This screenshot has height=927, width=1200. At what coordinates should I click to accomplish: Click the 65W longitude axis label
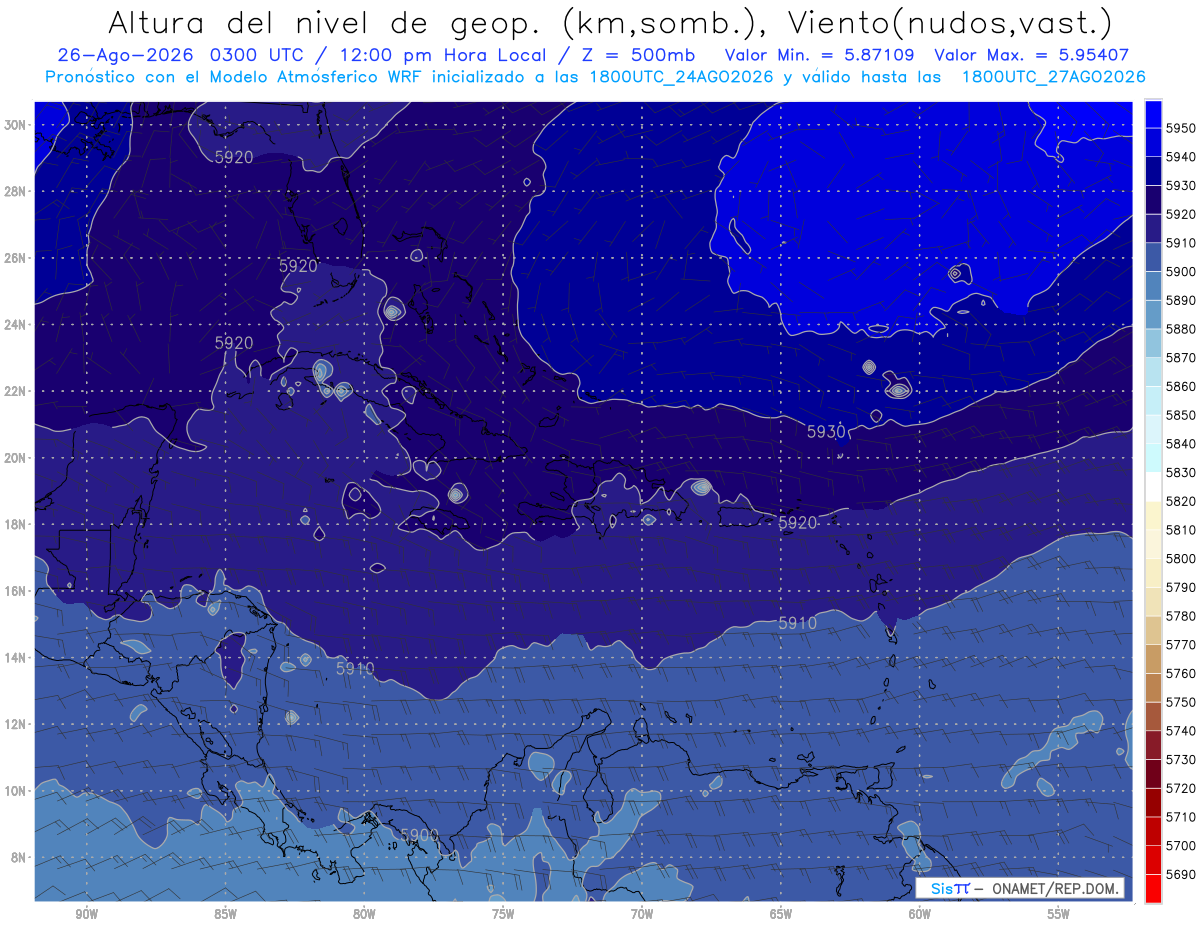click(781, 915)
